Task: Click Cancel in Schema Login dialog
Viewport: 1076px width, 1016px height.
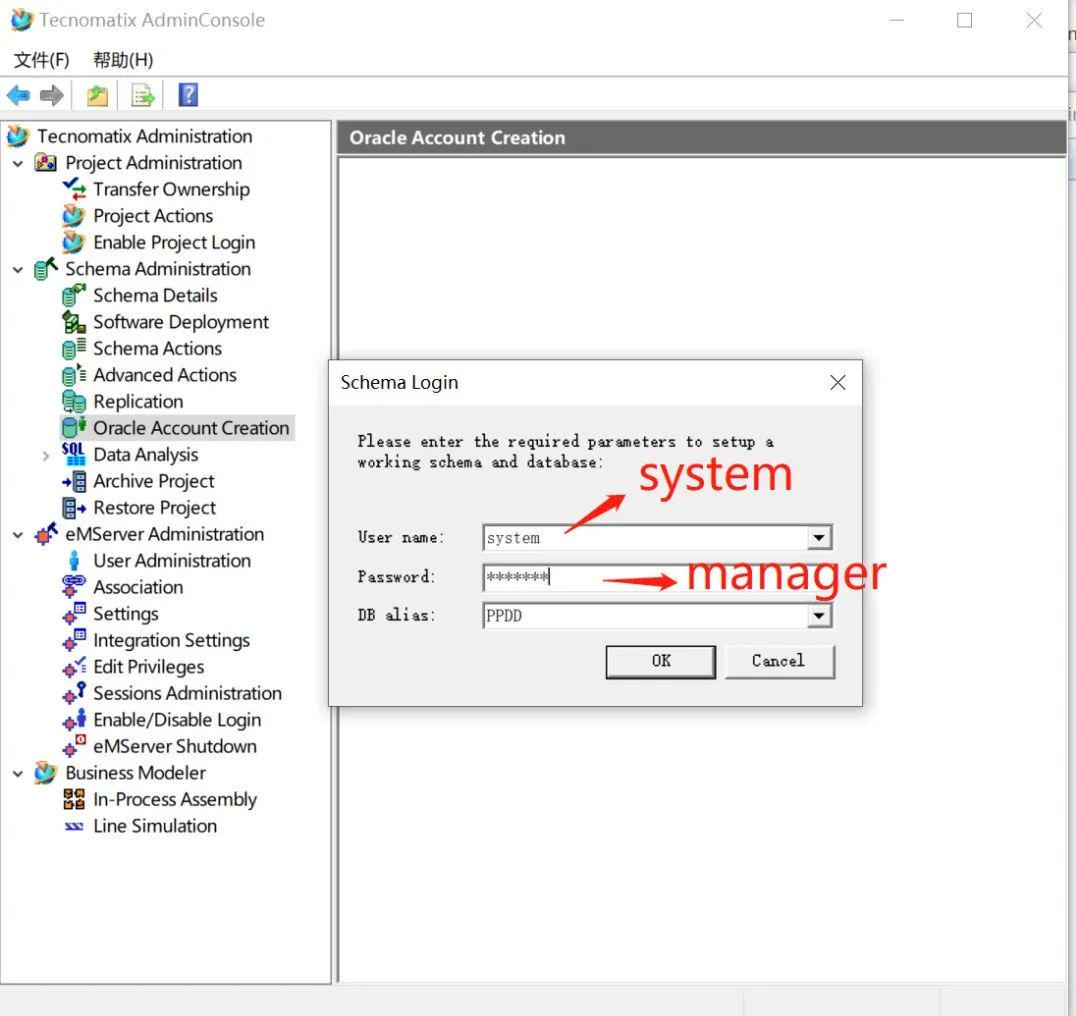Action: click(780, 661)
